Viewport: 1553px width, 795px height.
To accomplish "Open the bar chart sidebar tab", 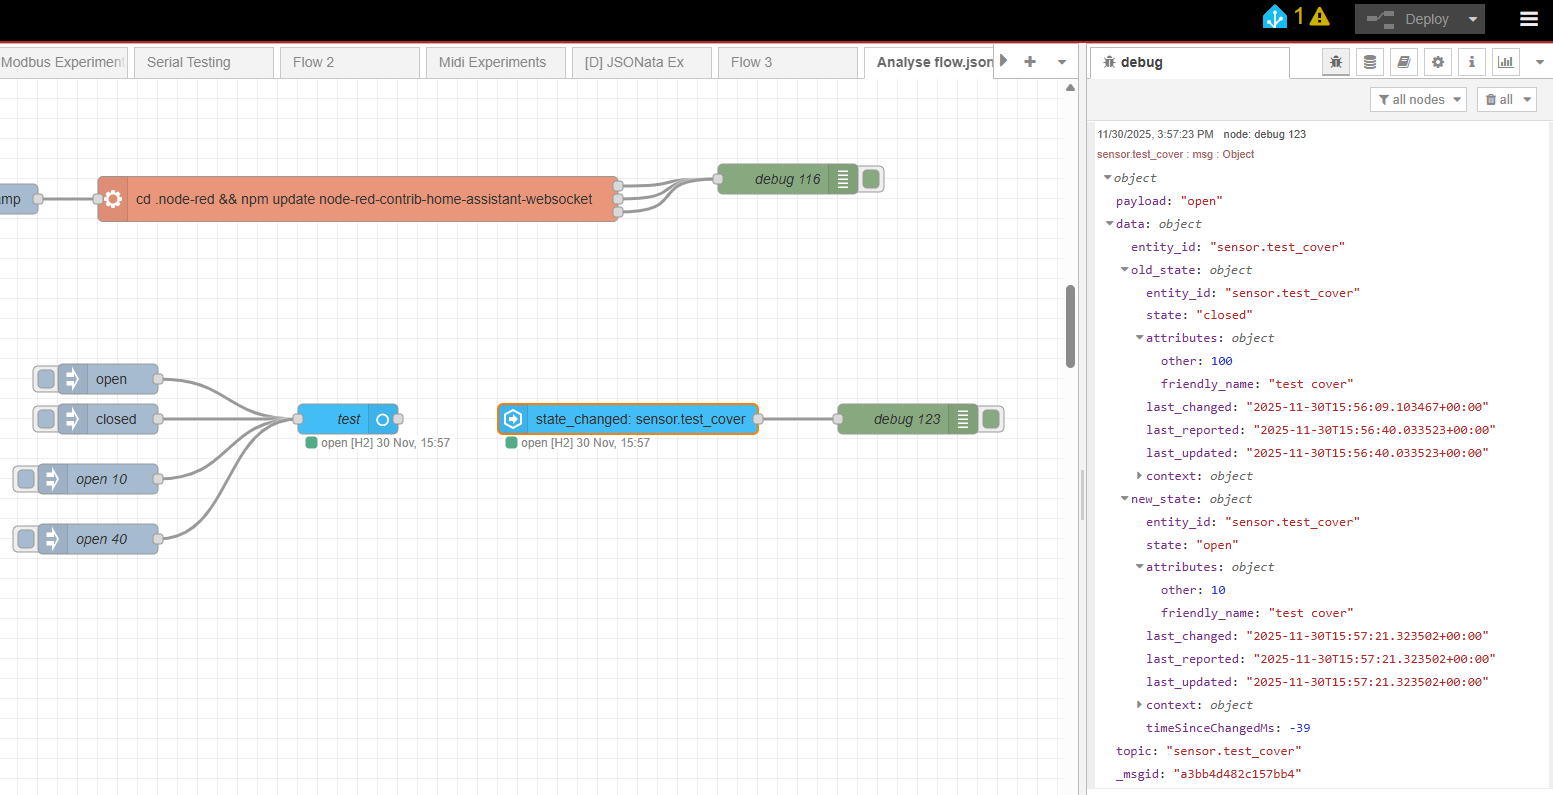I will pos(1505,62).
